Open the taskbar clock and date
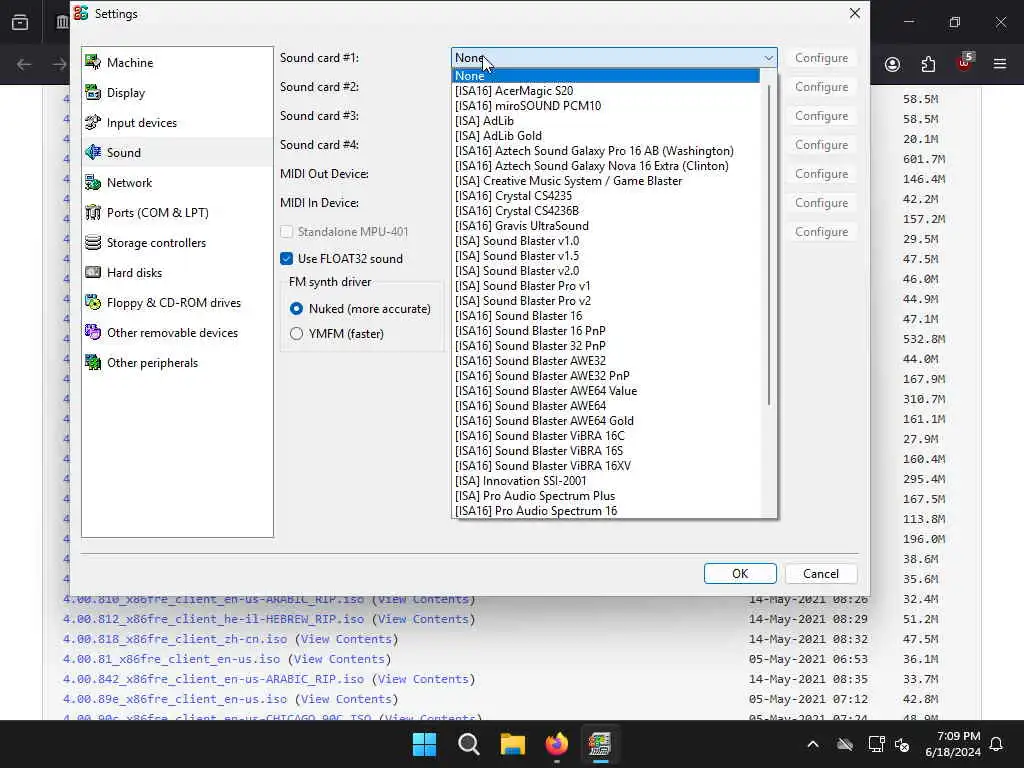 point(952,744)
